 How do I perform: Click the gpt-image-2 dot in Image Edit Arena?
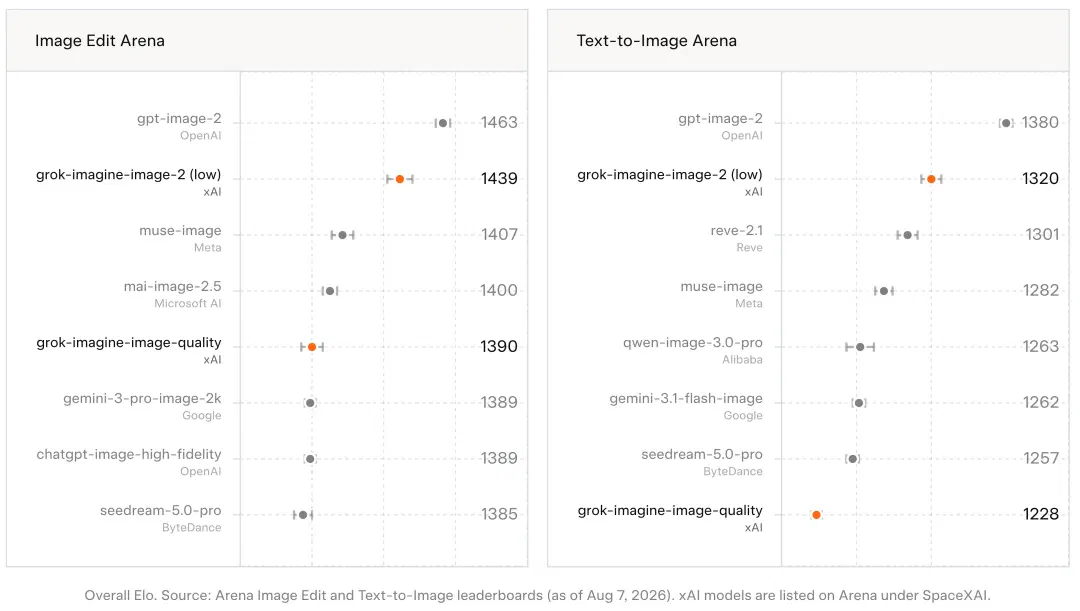443,123
